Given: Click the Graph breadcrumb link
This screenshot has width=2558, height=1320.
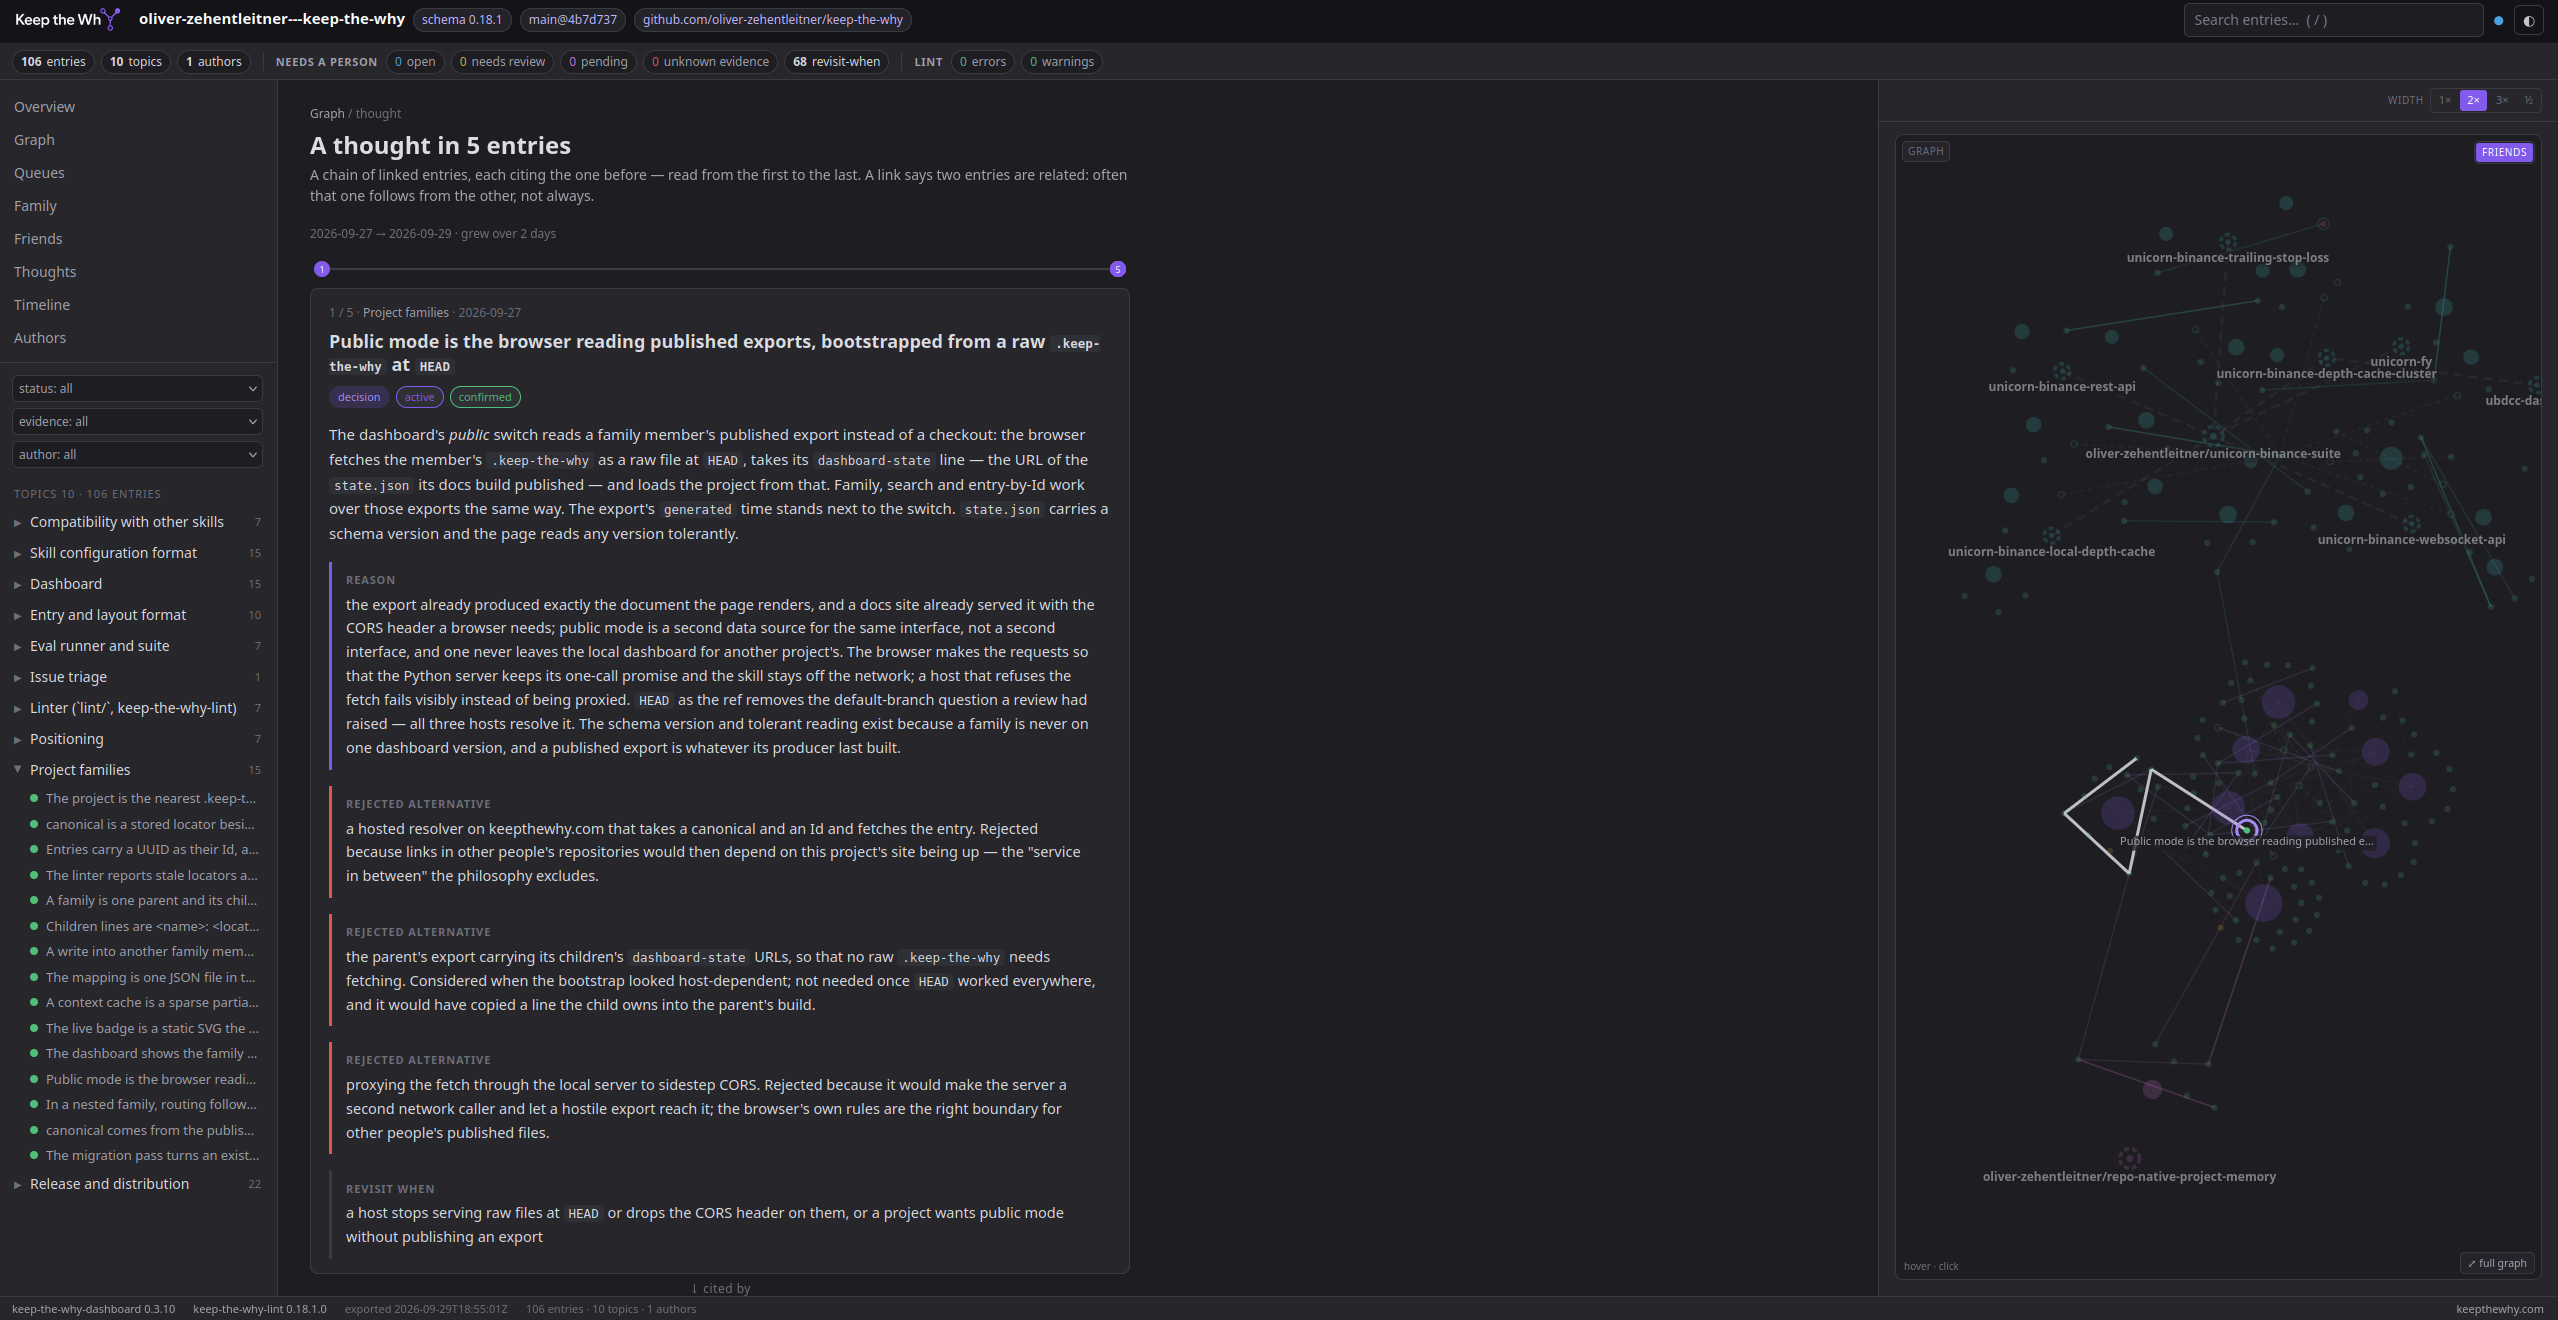Looking at the screenshot, I should coord(327,114).
